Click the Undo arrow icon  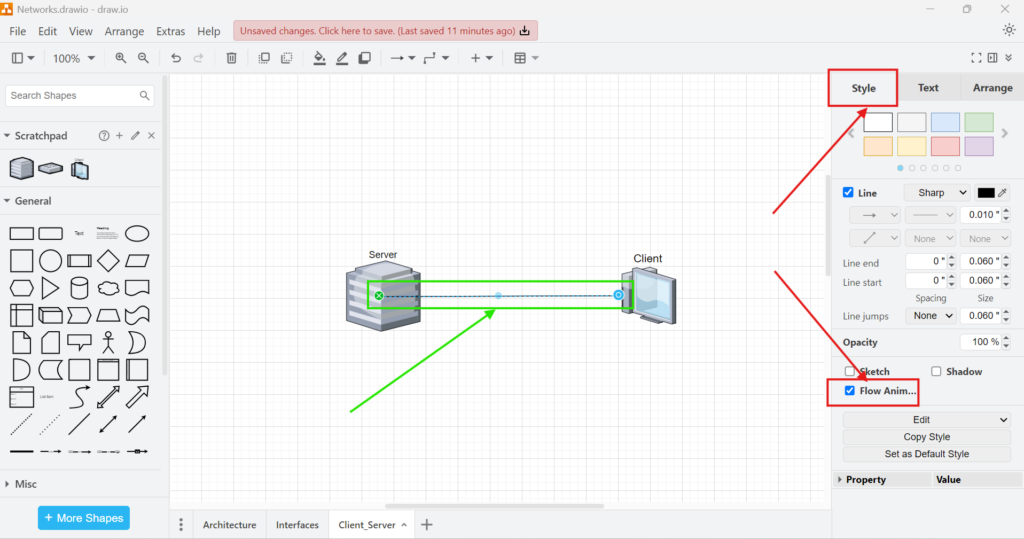tap(176, 58)
